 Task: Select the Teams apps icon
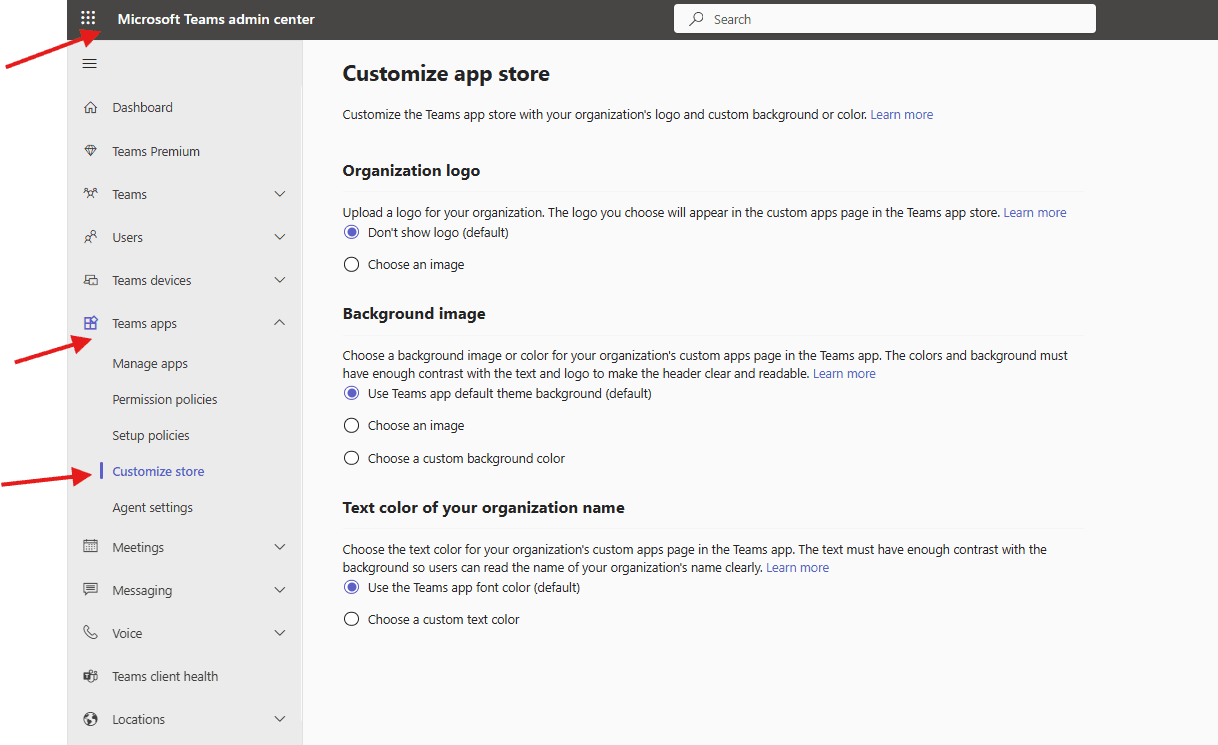[x=91, y=322]
